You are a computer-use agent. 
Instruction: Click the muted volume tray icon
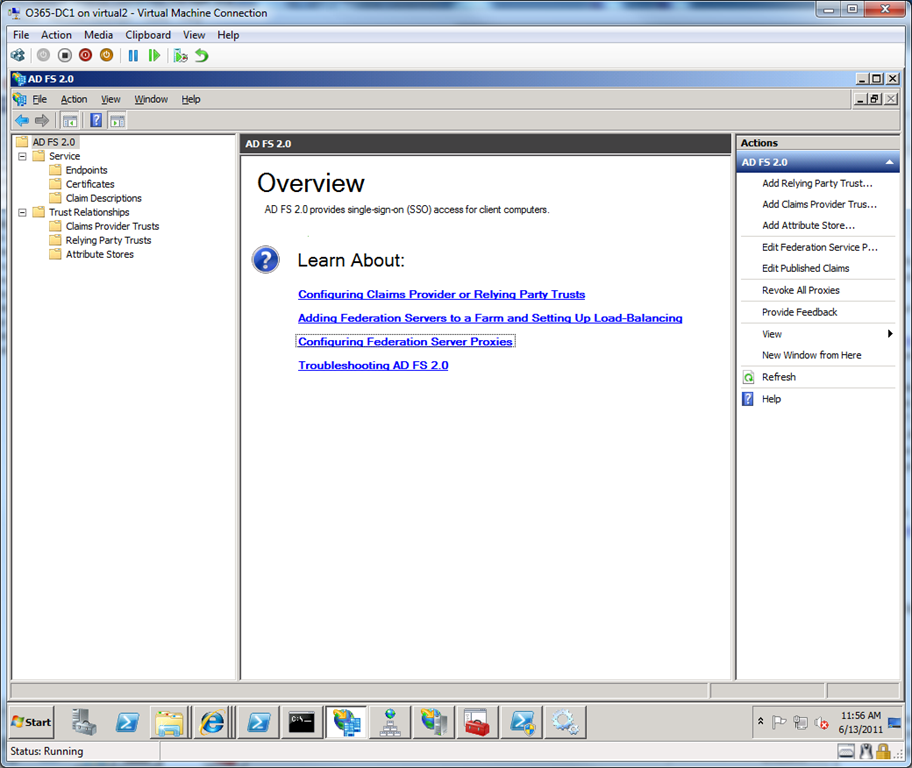(821, 722)
